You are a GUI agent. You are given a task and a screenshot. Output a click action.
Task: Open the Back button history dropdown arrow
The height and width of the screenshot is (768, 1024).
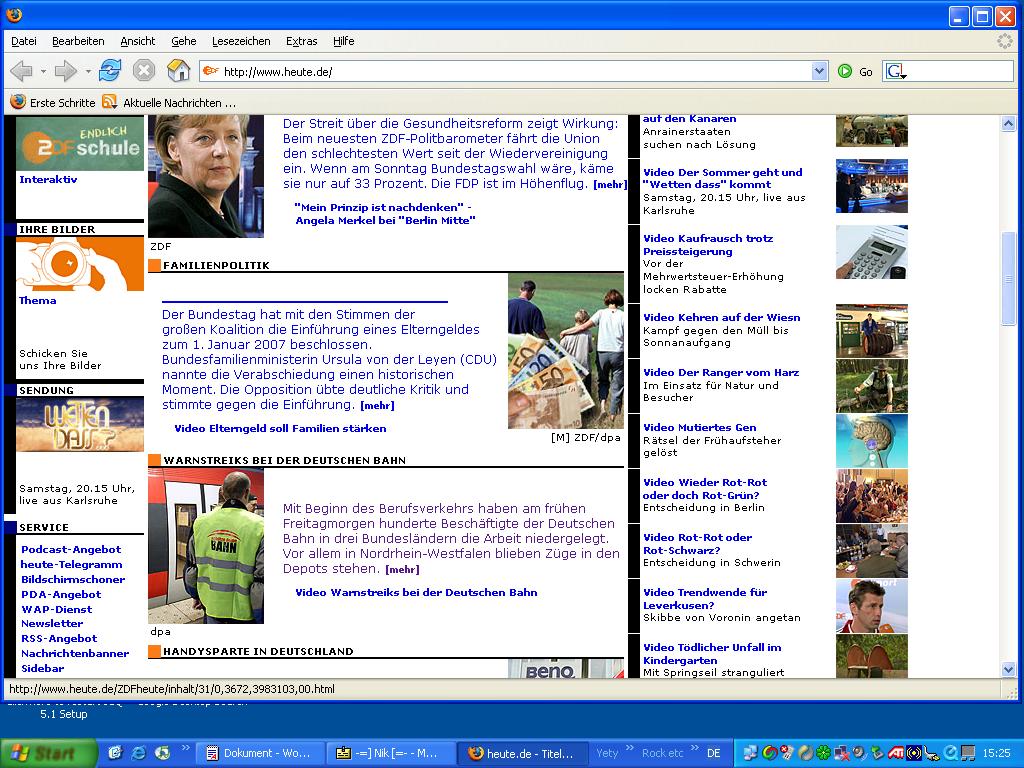(x=43, y=71)
